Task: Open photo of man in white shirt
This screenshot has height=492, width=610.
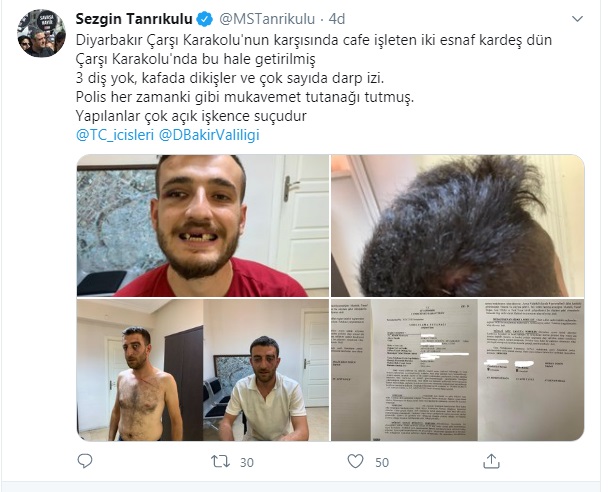Action: pyautogui.click(x=266, y=370)
